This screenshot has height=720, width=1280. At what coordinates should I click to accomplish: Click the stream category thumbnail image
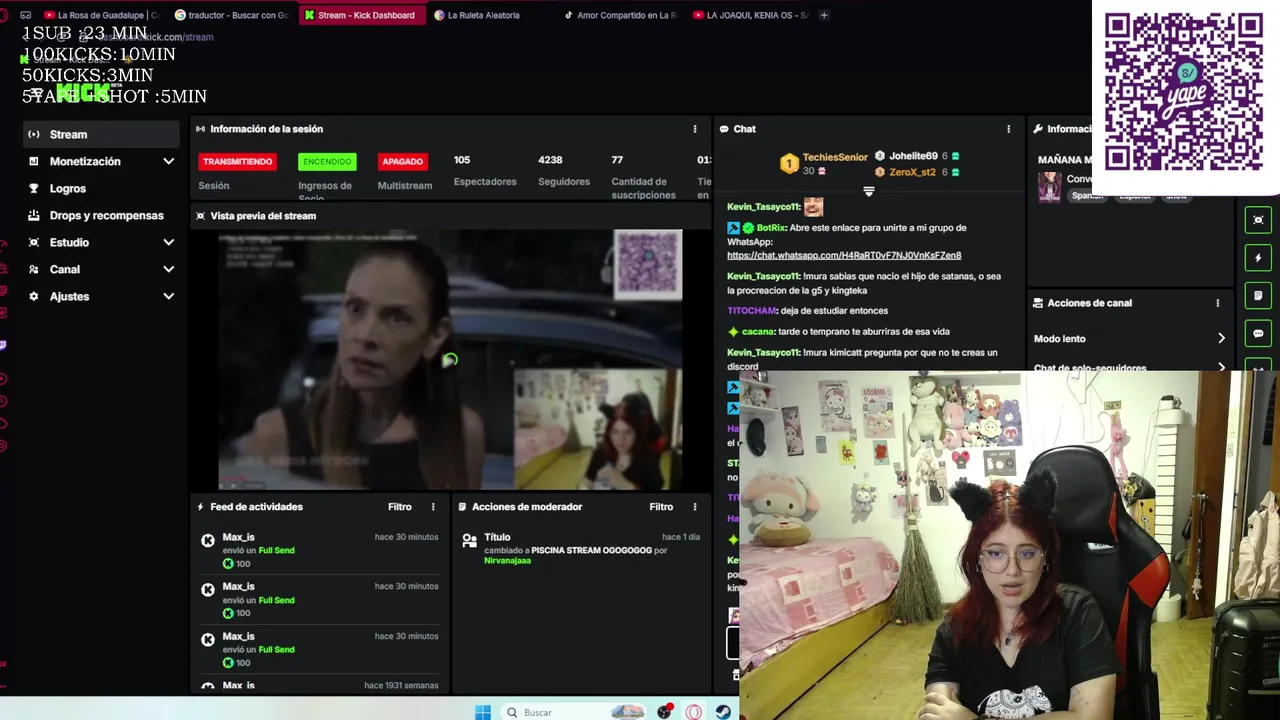pyautogui.click(x=1049, y=187)
